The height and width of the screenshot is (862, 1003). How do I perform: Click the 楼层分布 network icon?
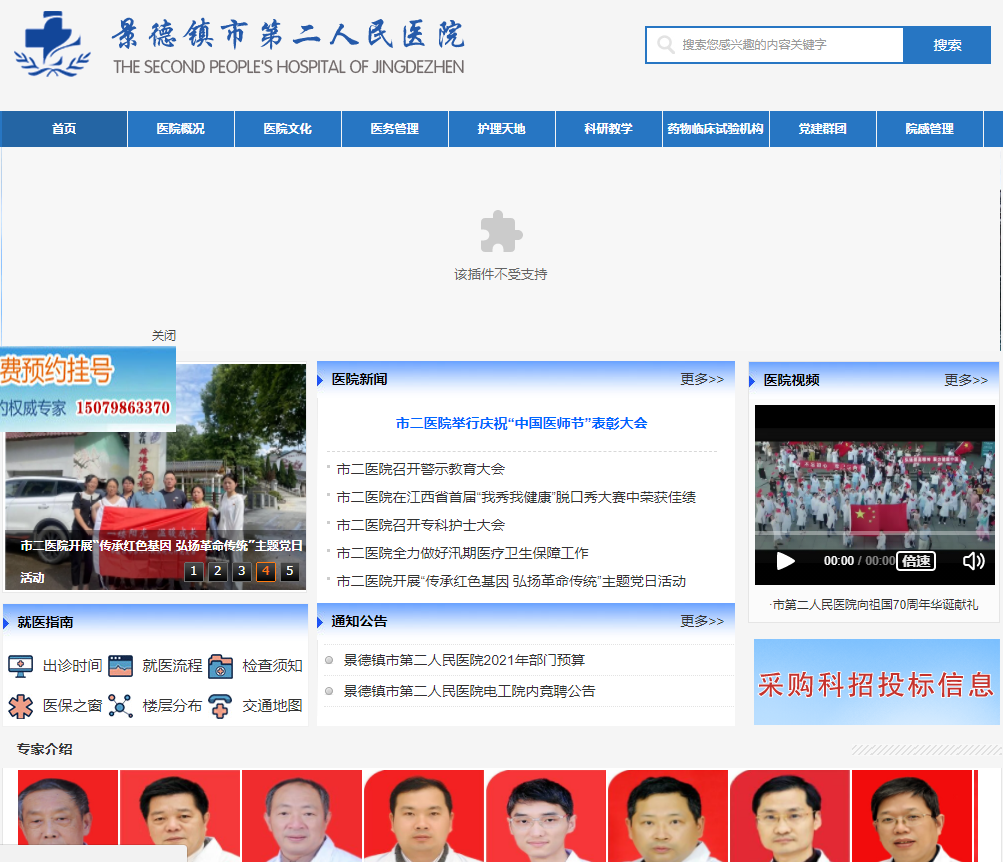point(120,706)
